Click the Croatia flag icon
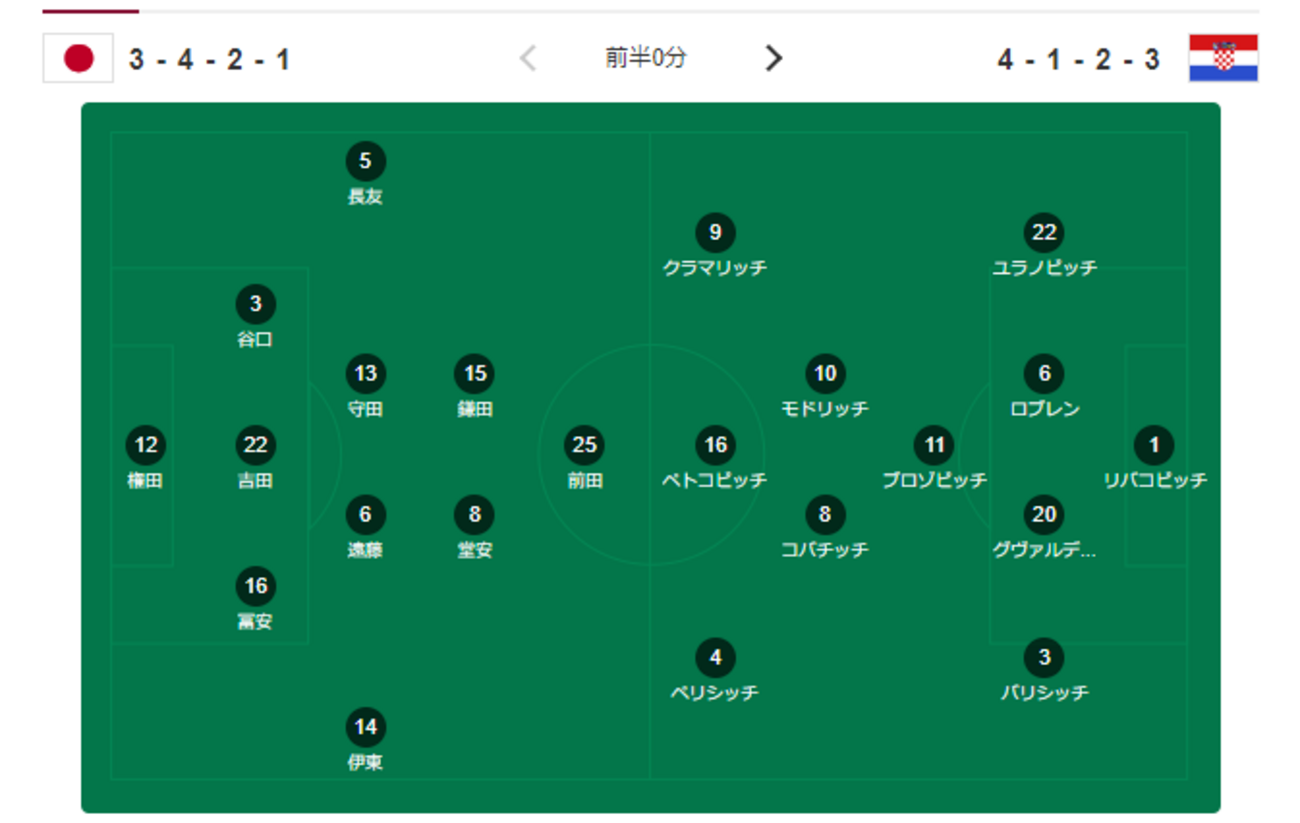This screenshot has height=823, width=1300. [x=1223, y=58]
